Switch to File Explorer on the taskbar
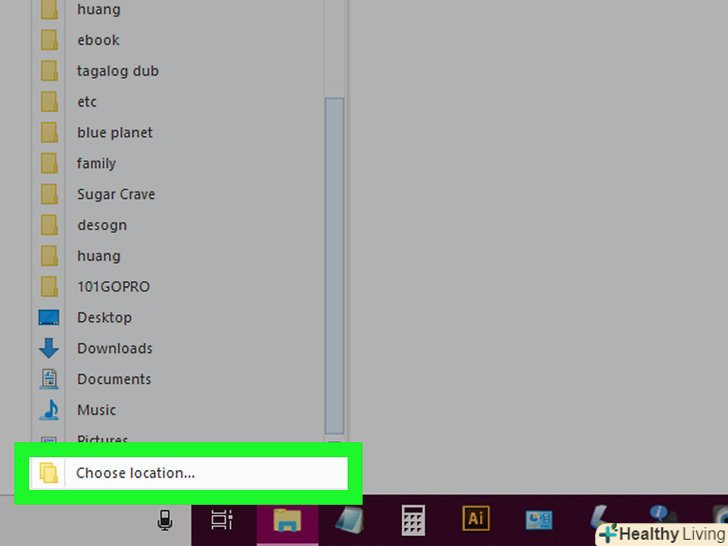This screenshot has width=728, height=546. 287,520
